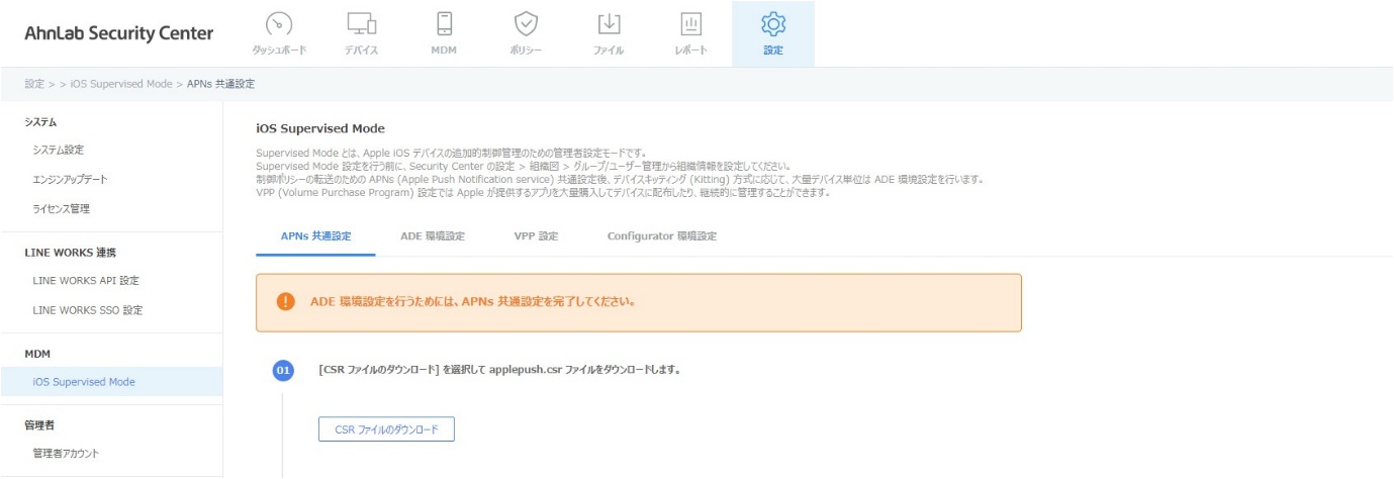Open システム設定 in the sidebar
1394x479 pixels.
point(58,150)
